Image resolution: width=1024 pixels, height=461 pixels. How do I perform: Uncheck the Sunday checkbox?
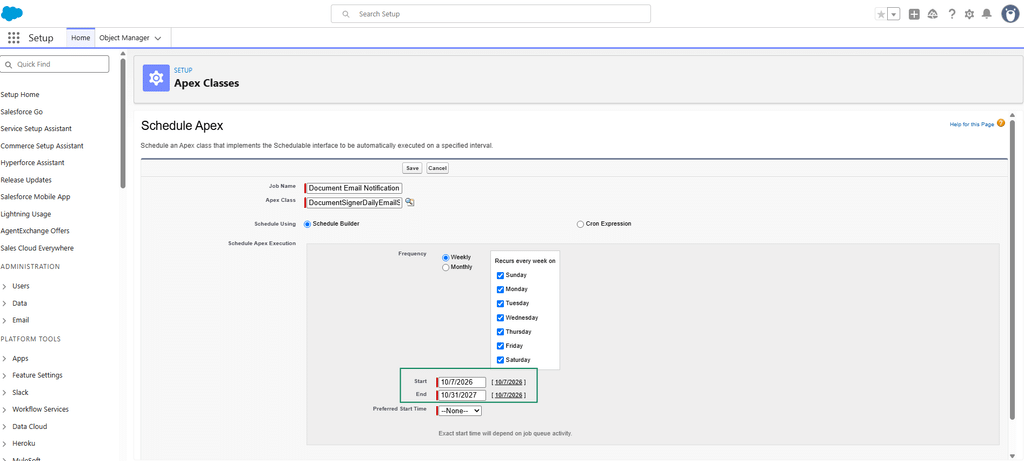[500, 275]
